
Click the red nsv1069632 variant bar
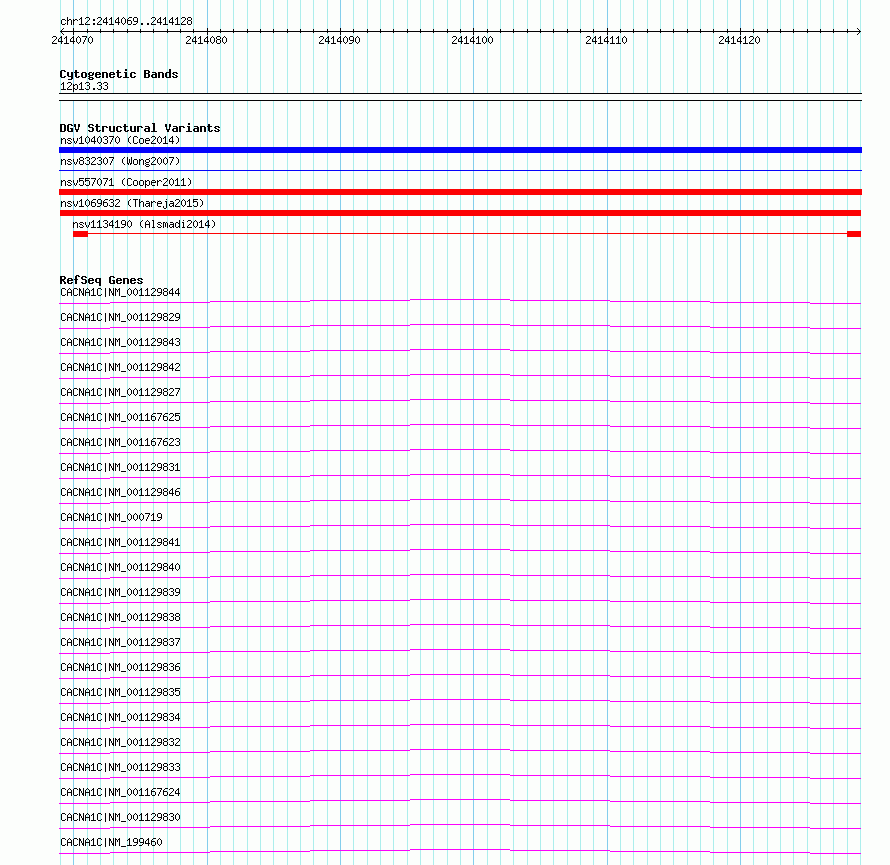coord(460,213)
